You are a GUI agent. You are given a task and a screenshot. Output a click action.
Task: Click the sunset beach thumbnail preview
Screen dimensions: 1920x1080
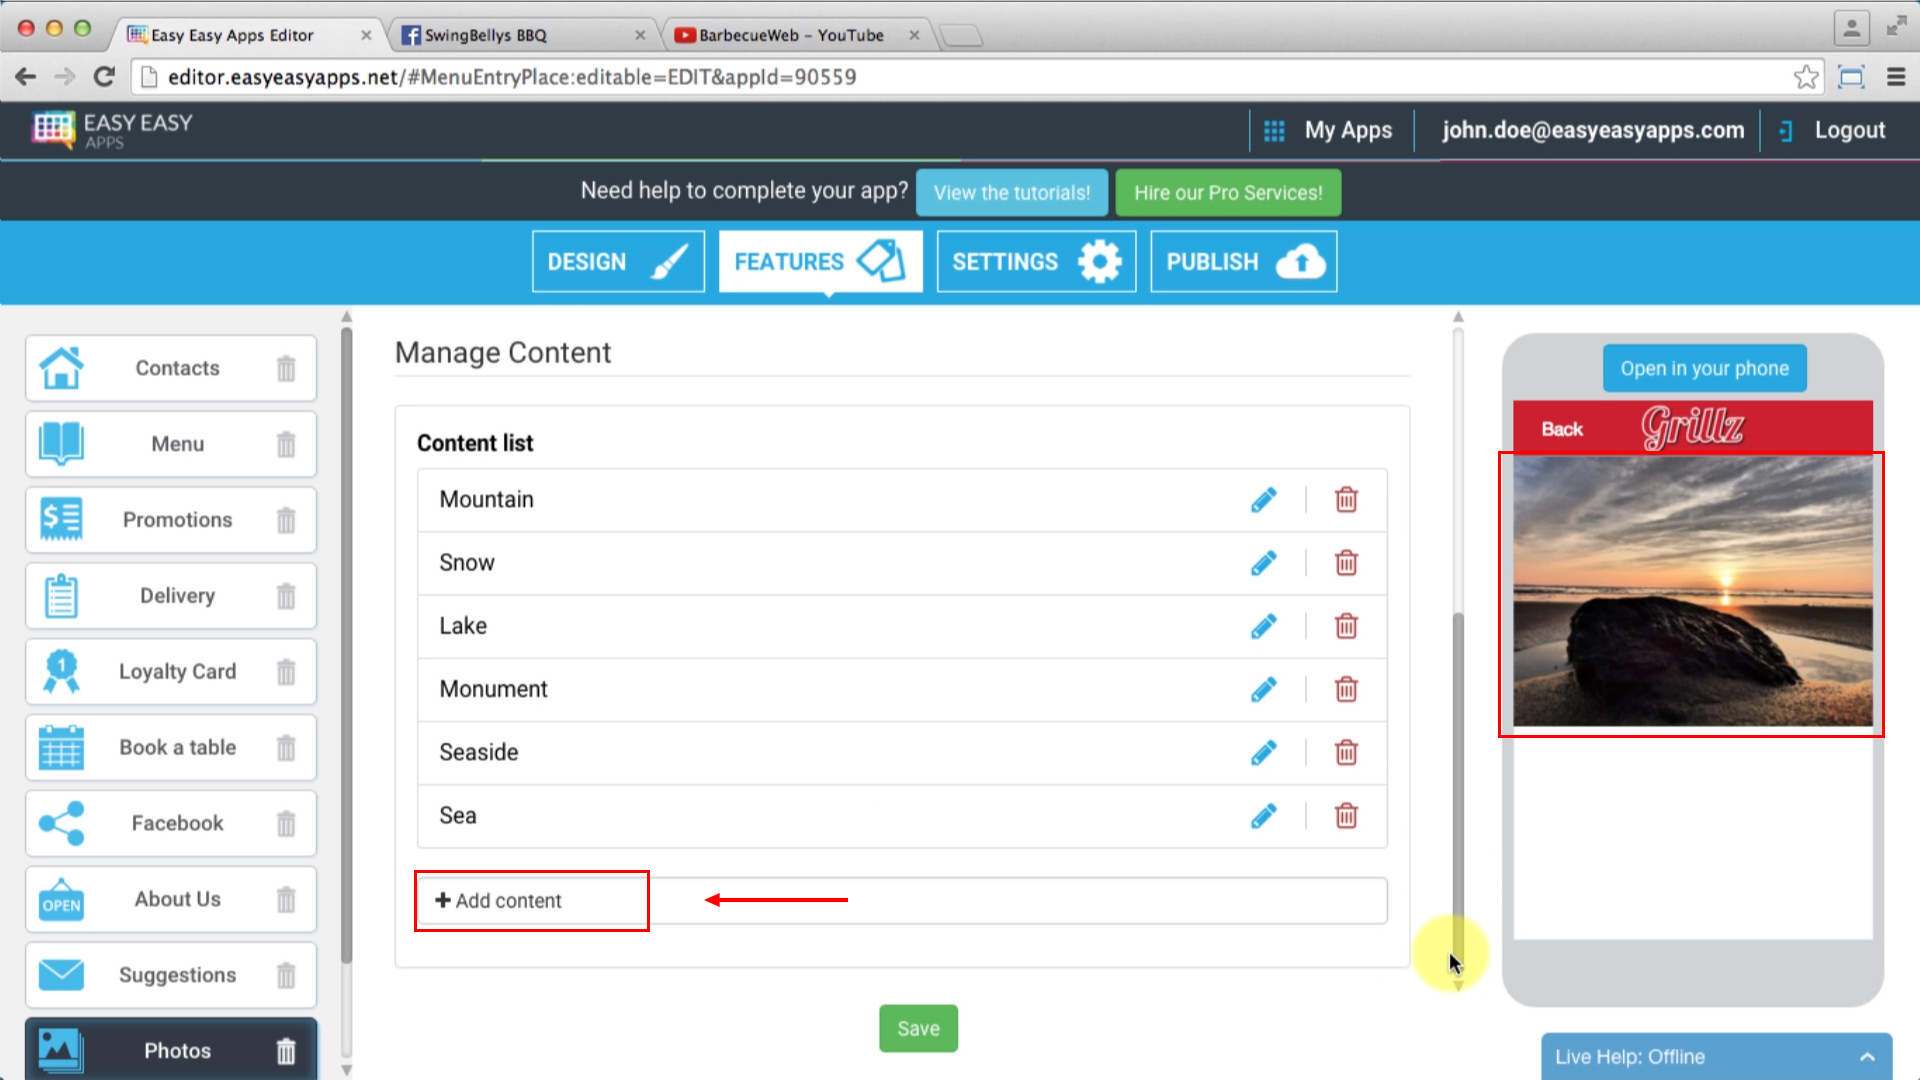coord(1693,592)
